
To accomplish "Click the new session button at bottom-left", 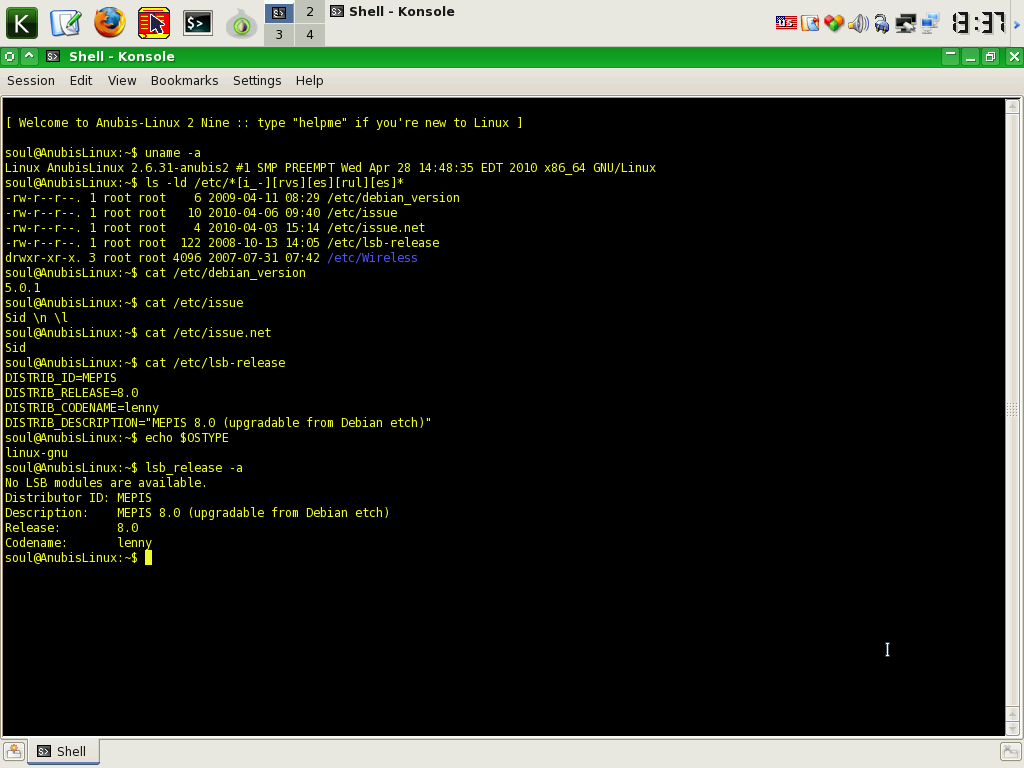I will coord(14,752).
